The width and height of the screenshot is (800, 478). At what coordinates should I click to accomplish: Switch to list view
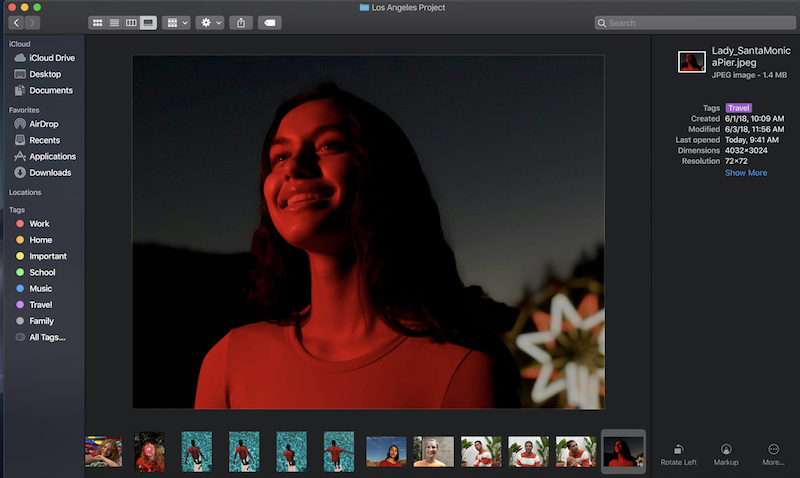click(x=114, y=22)
